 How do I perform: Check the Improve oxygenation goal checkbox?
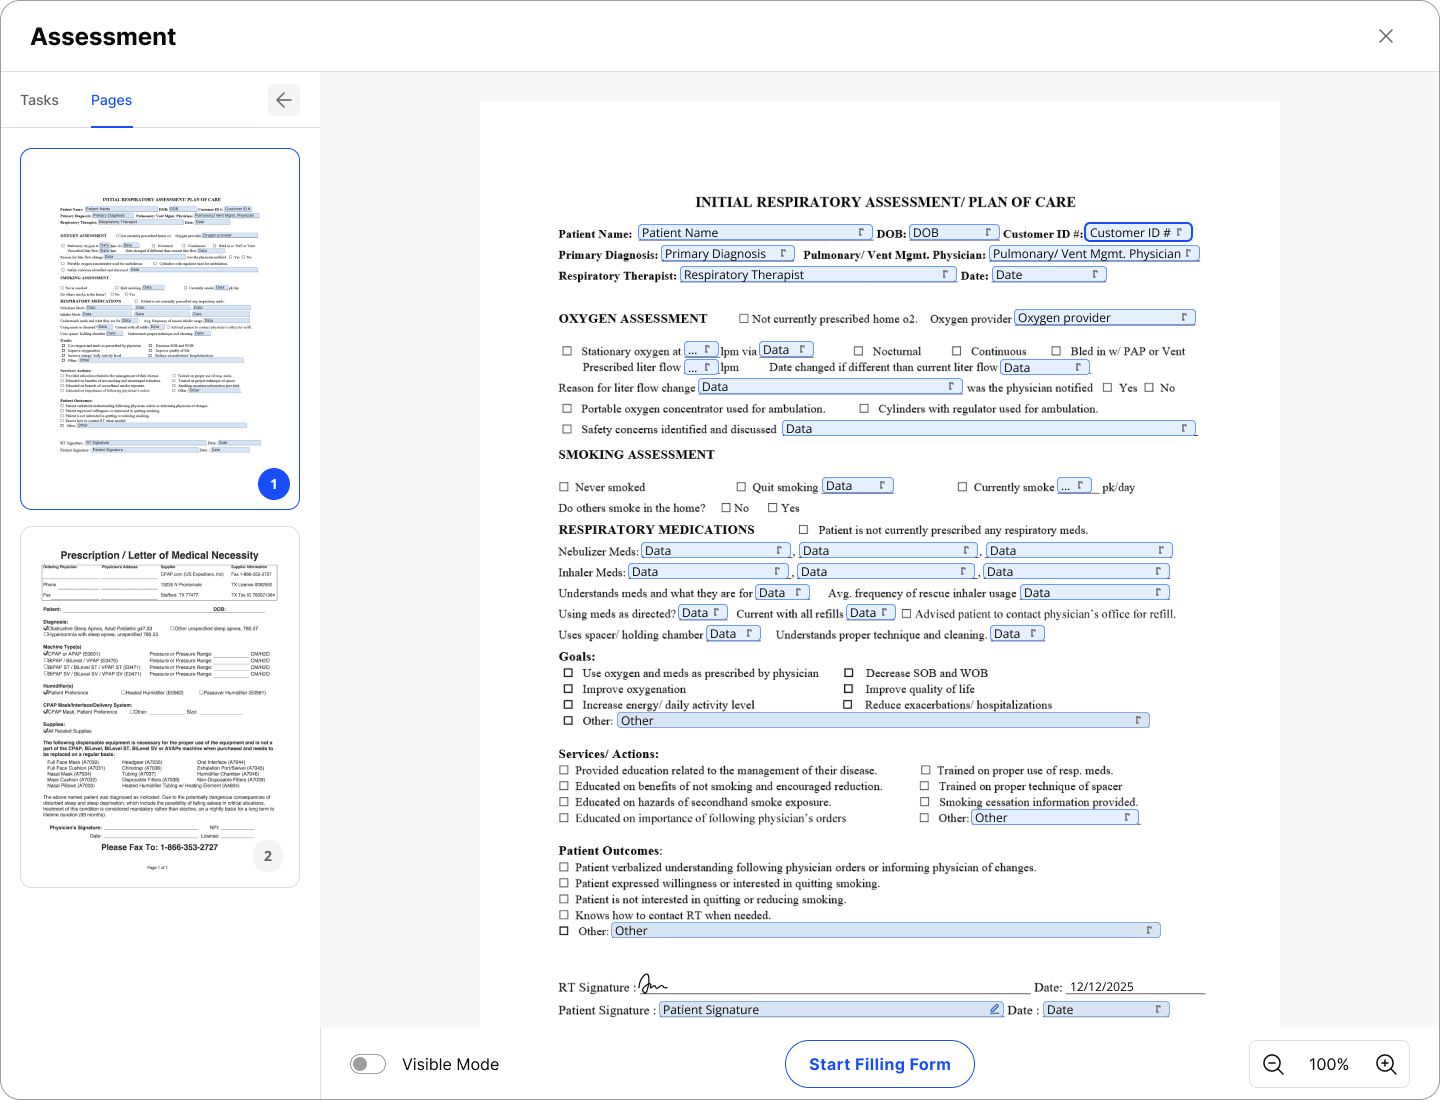568,689
